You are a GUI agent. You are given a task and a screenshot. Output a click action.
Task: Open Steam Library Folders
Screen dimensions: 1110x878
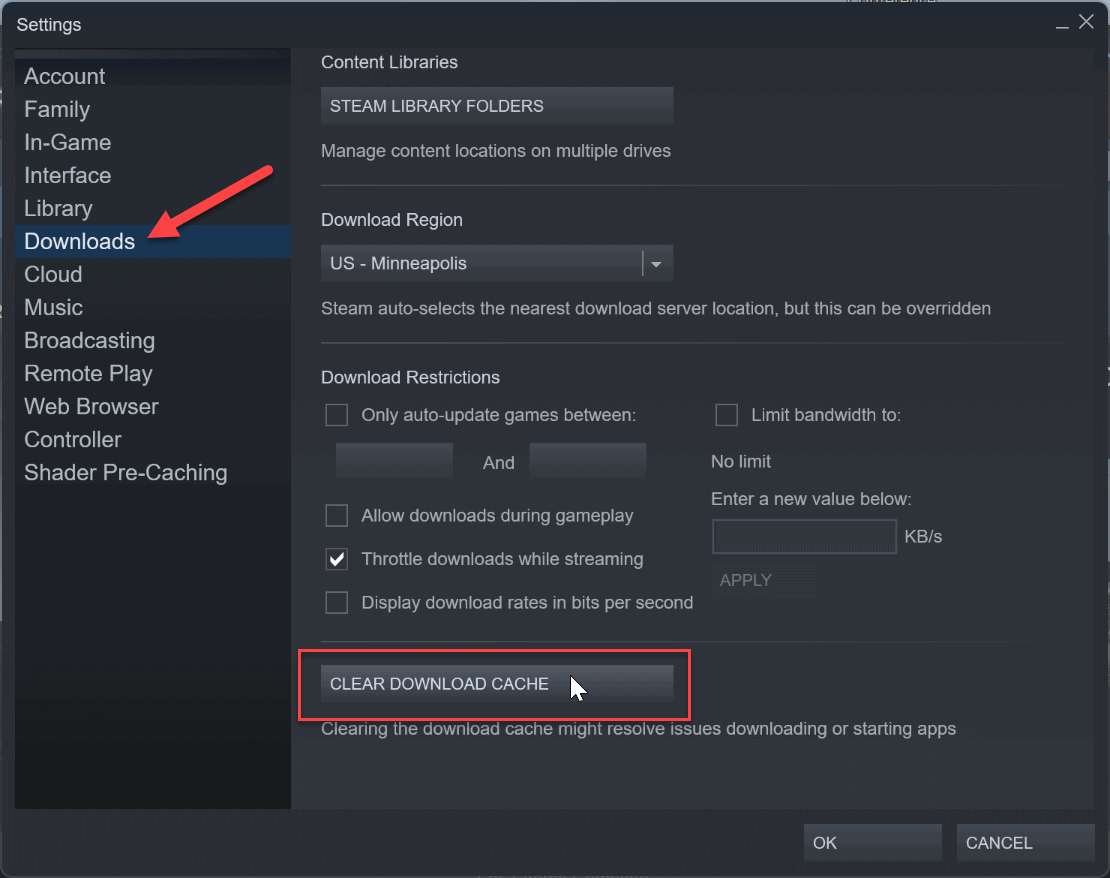point(497,105)
